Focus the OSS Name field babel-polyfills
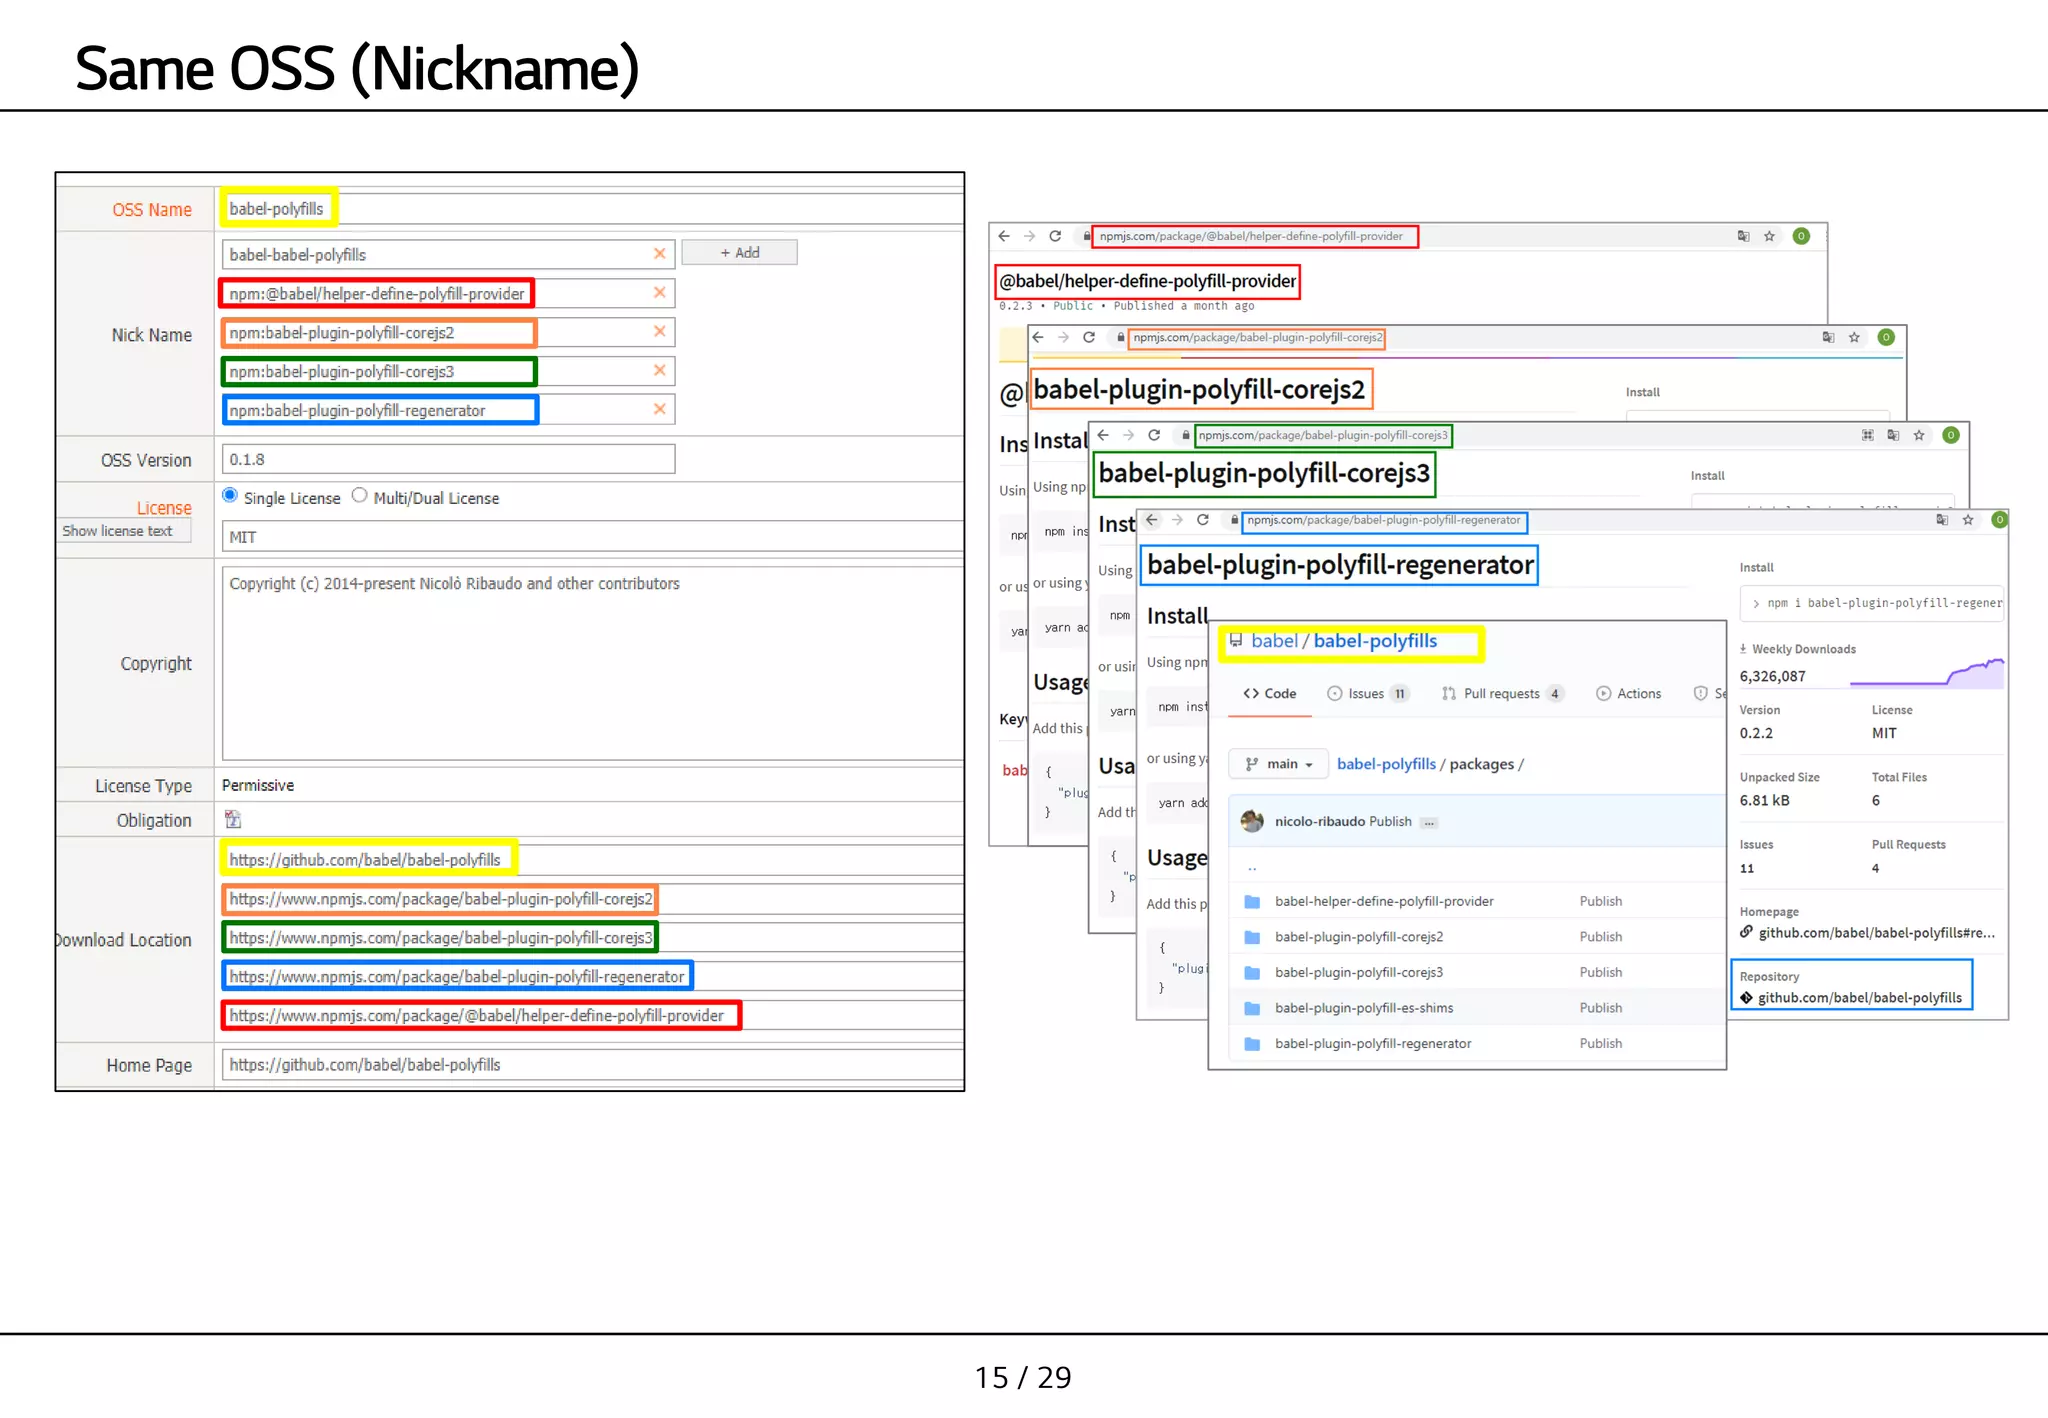This screenshot has width=2048, height=1418. [592, 209]
